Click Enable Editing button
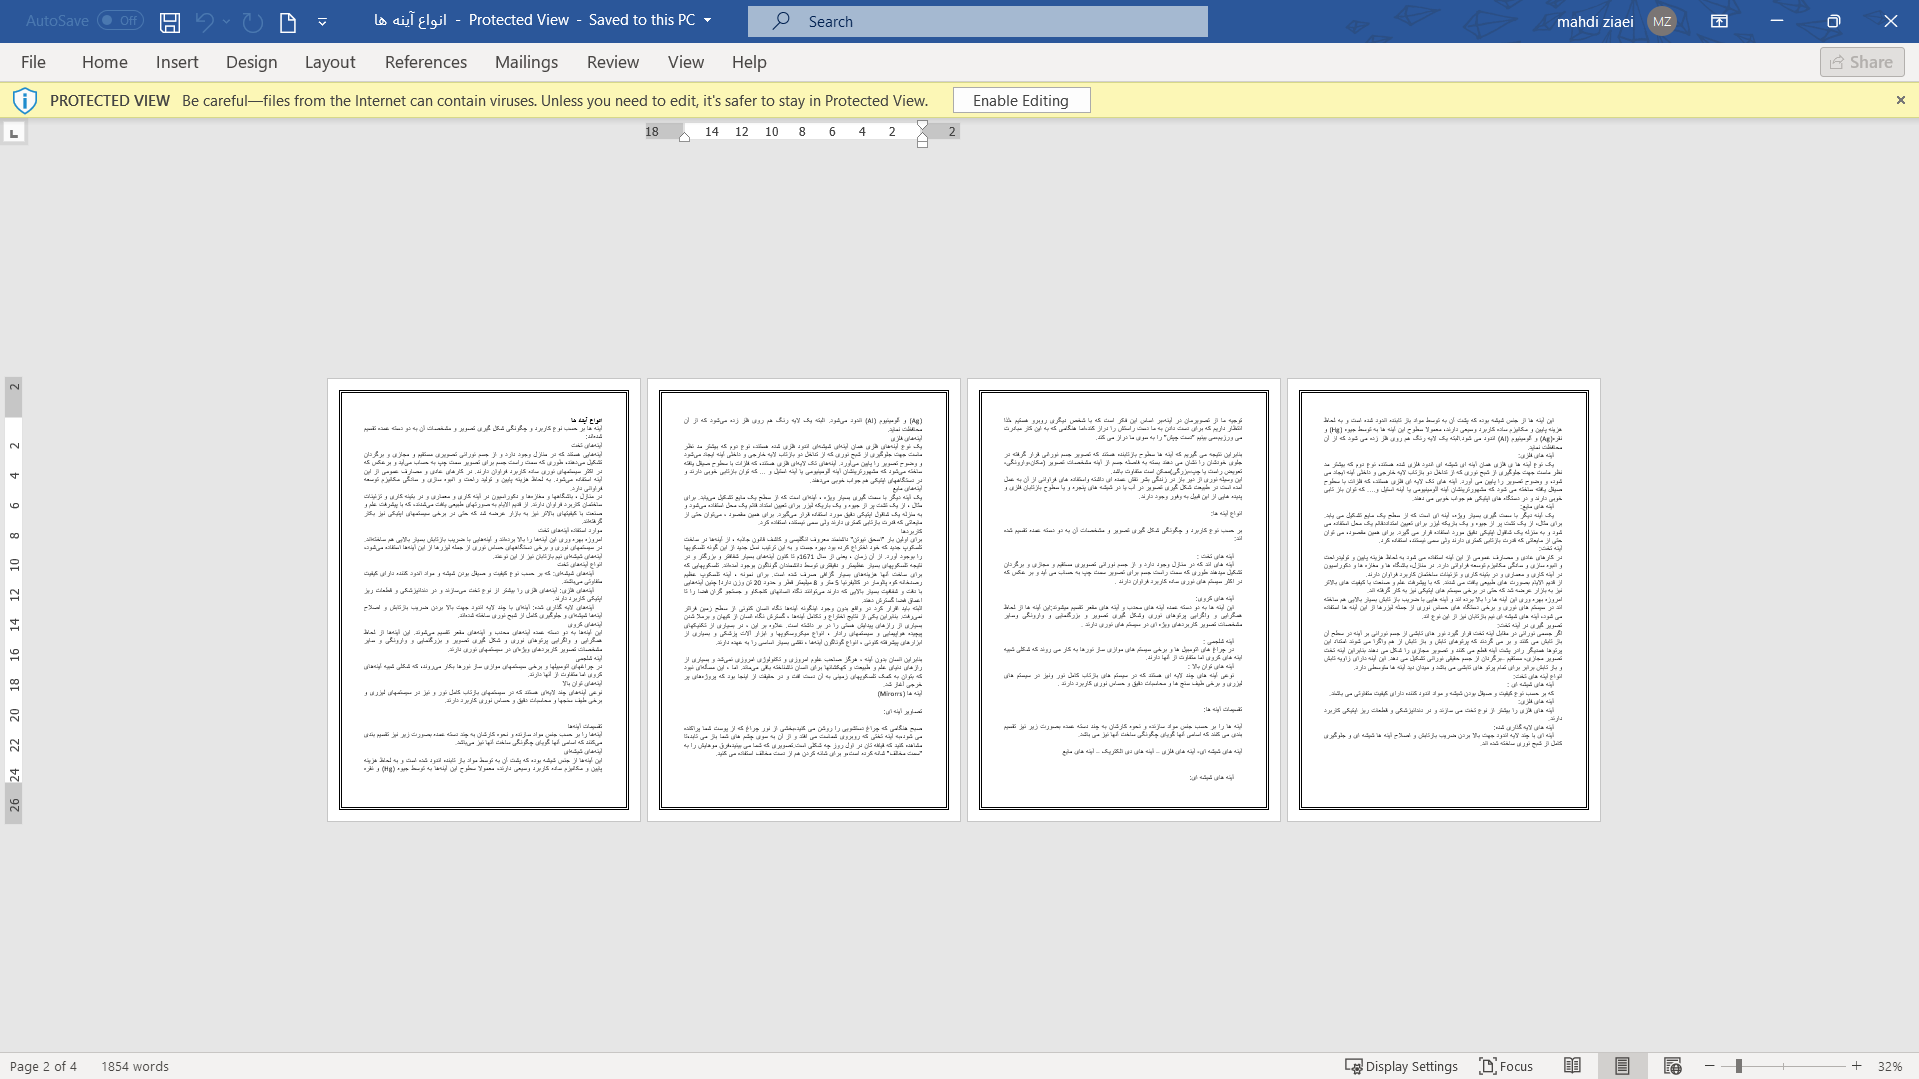This screenshot has height=1079, width=1919. coord(1021,100)
